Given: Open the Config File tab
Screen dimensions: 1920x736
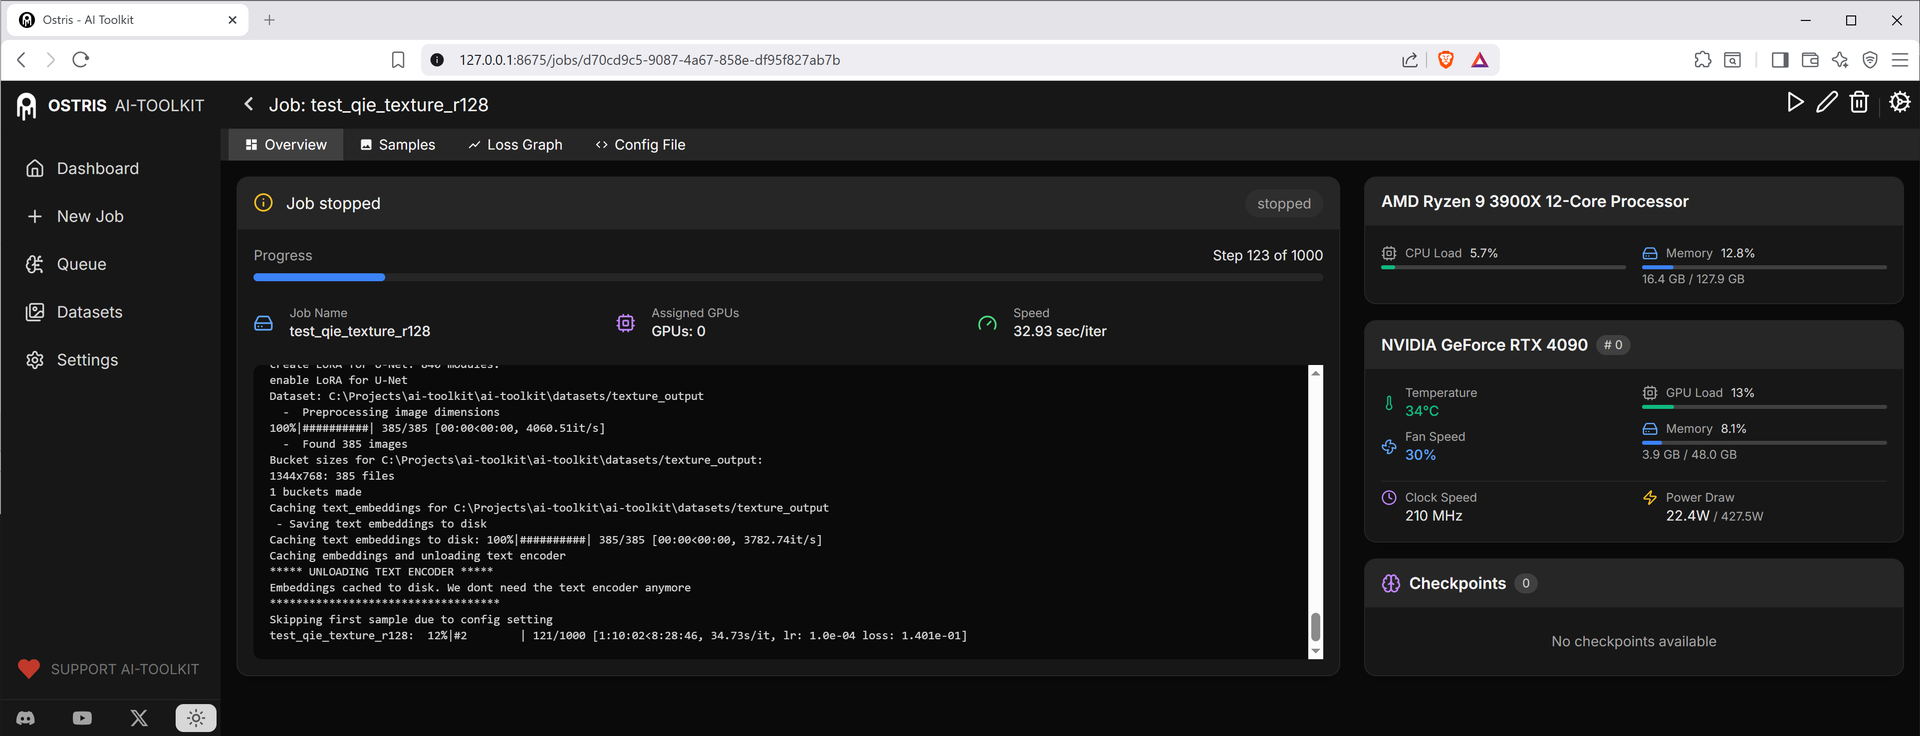Looking at the screenshot, I should (640, 145).
